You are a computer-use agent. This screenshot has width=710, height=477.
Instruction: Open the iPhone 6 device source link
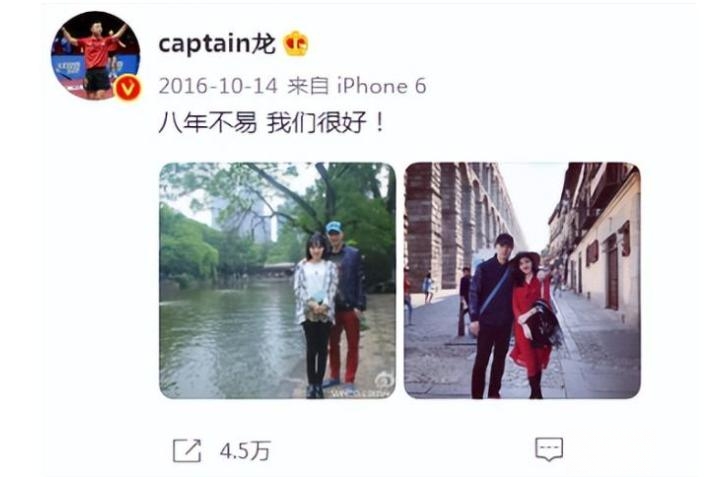tap(382, 86)
